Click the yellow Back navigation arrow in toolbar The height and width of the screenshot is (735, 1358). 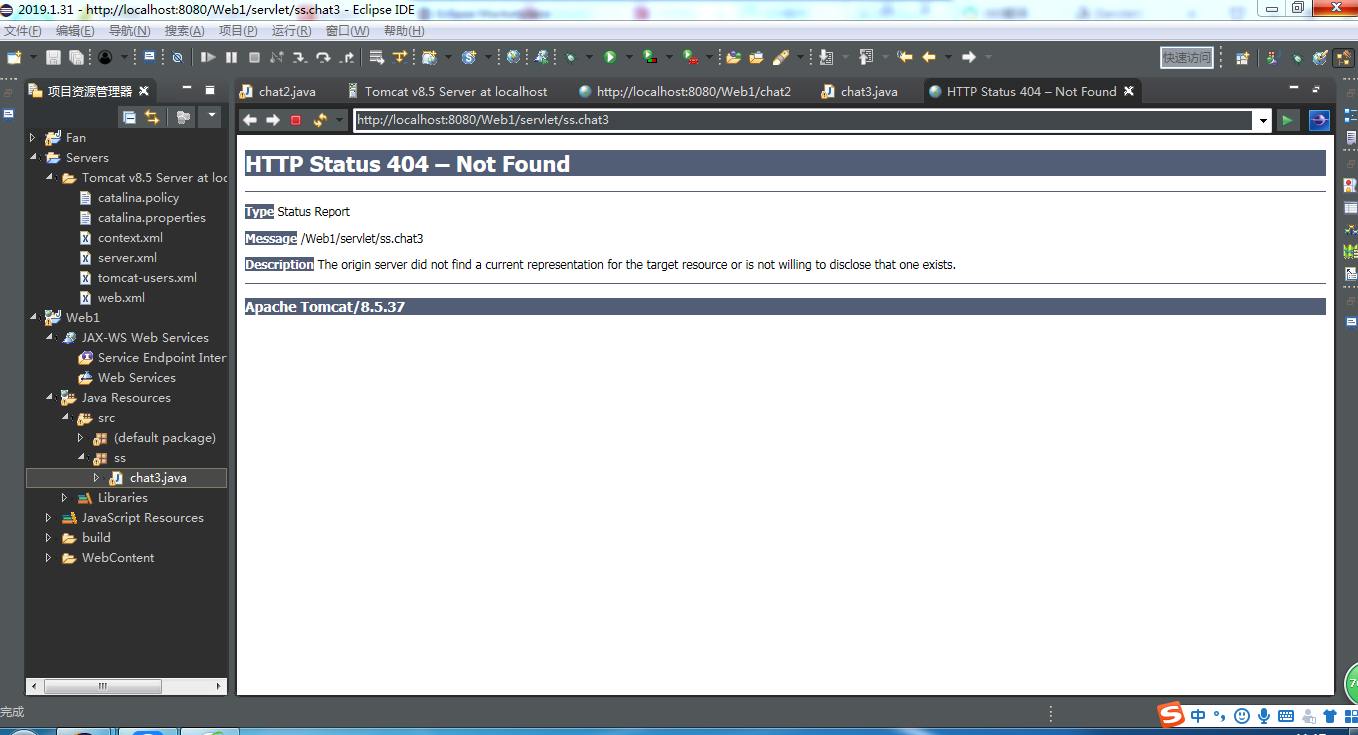[x=929, y=57]
